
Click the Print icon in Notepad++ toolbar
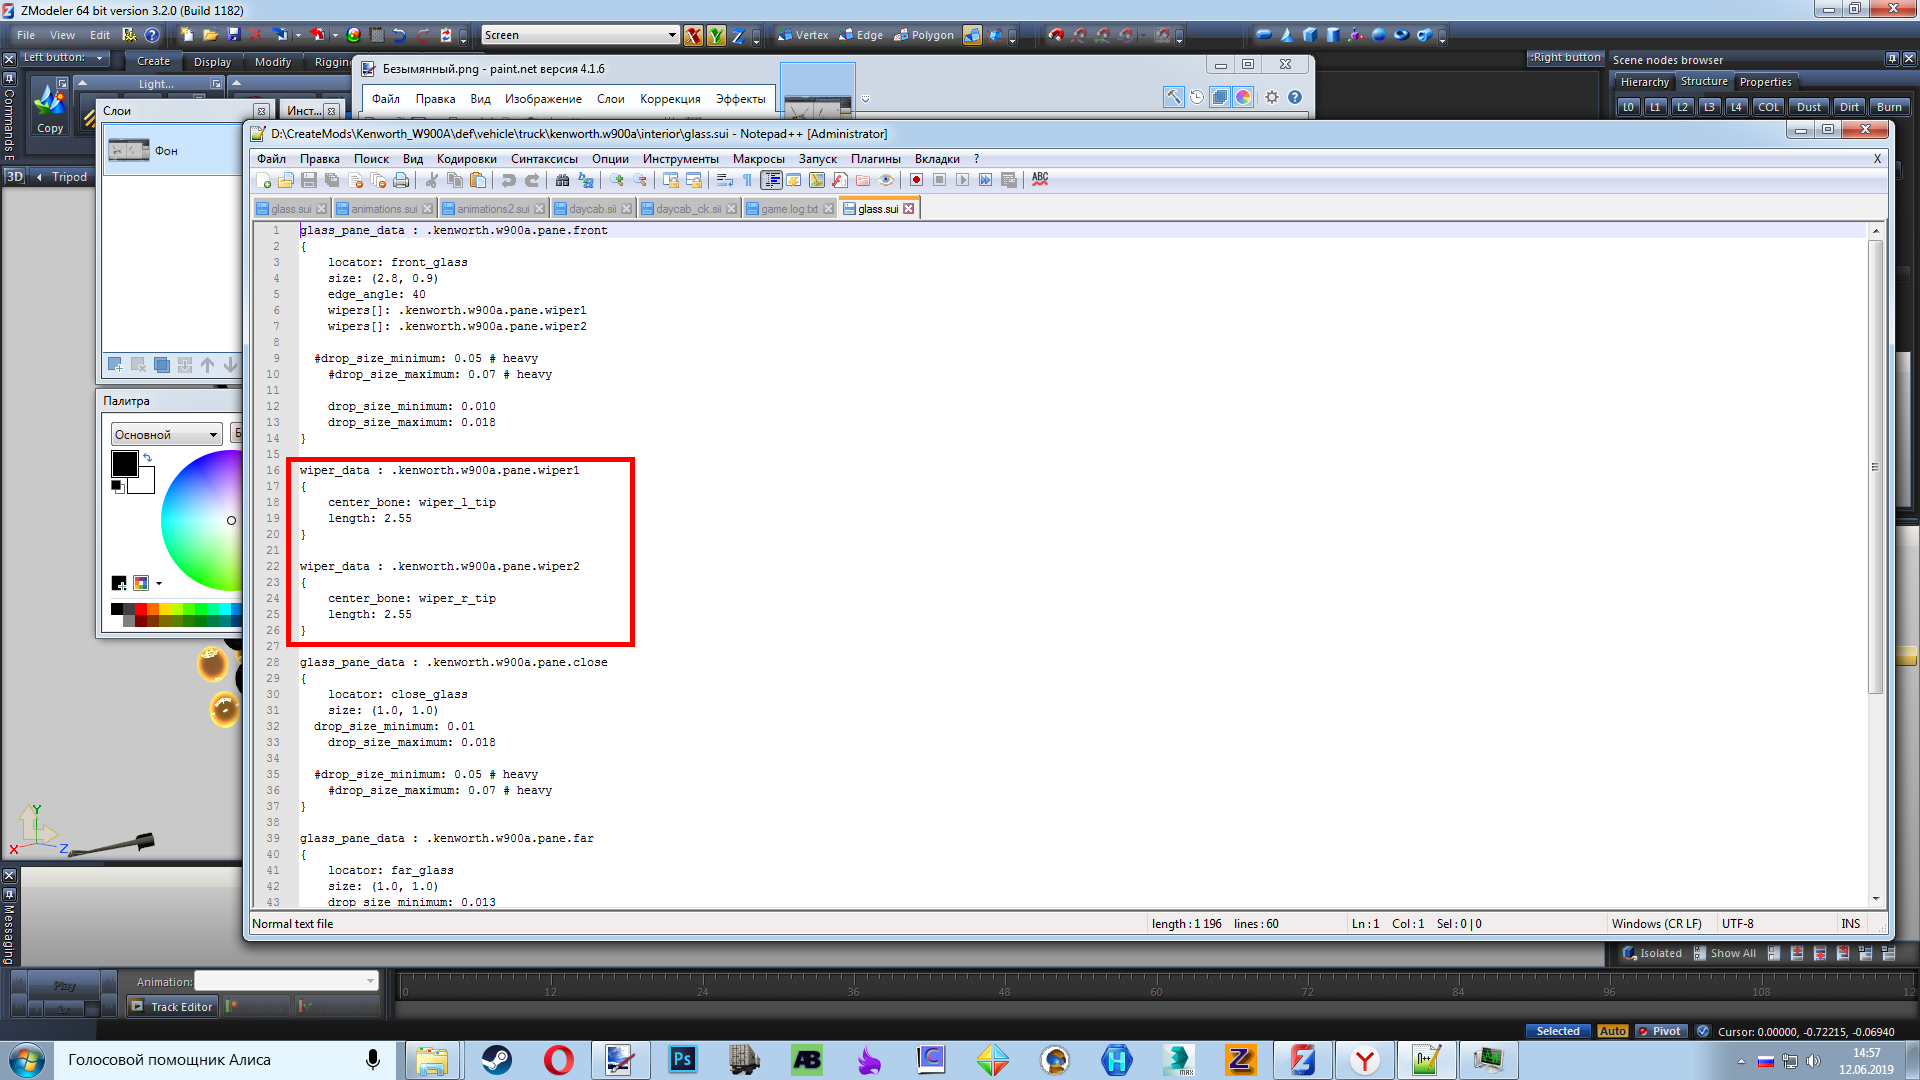(x=401, y=180)
